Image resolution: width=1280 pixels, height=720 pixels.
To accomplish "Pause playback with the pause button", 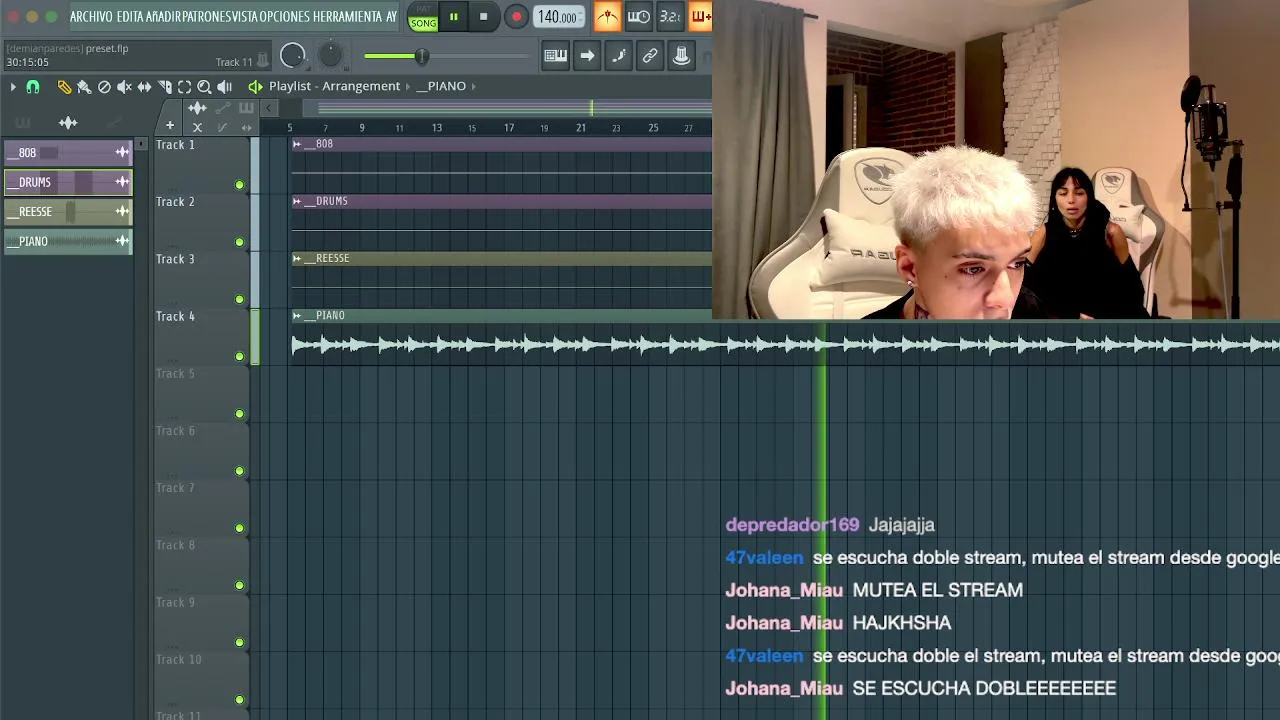I will 453,16.
